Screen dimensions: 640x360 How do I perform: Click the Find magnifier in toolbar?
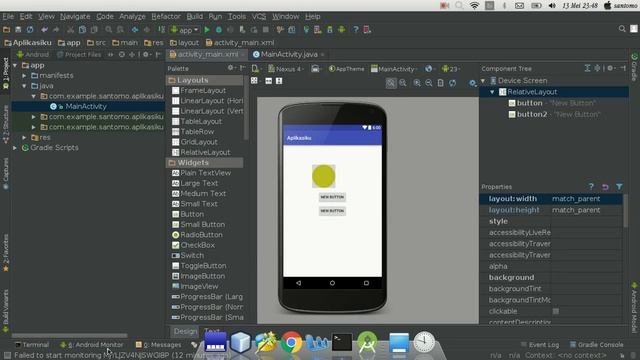(x=109, y=29)
